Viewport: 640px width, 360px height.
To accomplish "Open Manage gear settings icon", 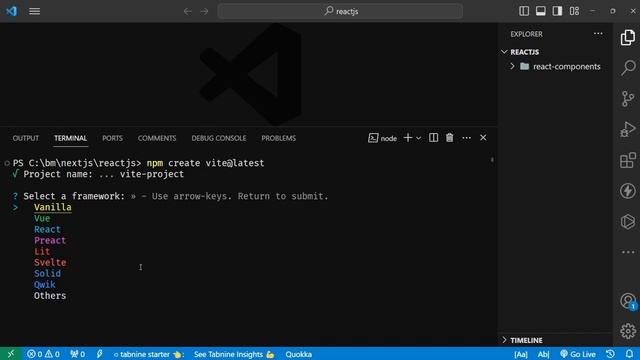I will pyautogui.click(x=628, y=331).
